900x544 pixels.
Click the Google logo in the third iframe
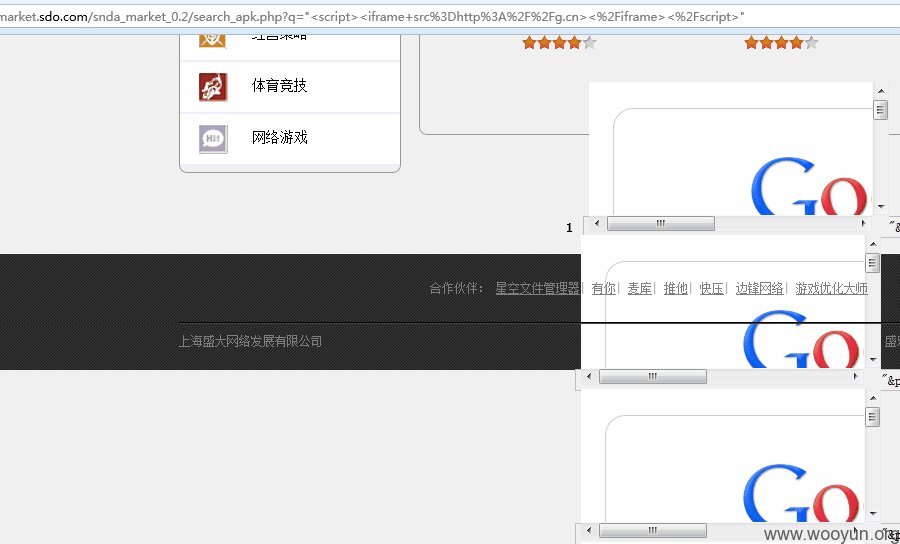(802, 494)
